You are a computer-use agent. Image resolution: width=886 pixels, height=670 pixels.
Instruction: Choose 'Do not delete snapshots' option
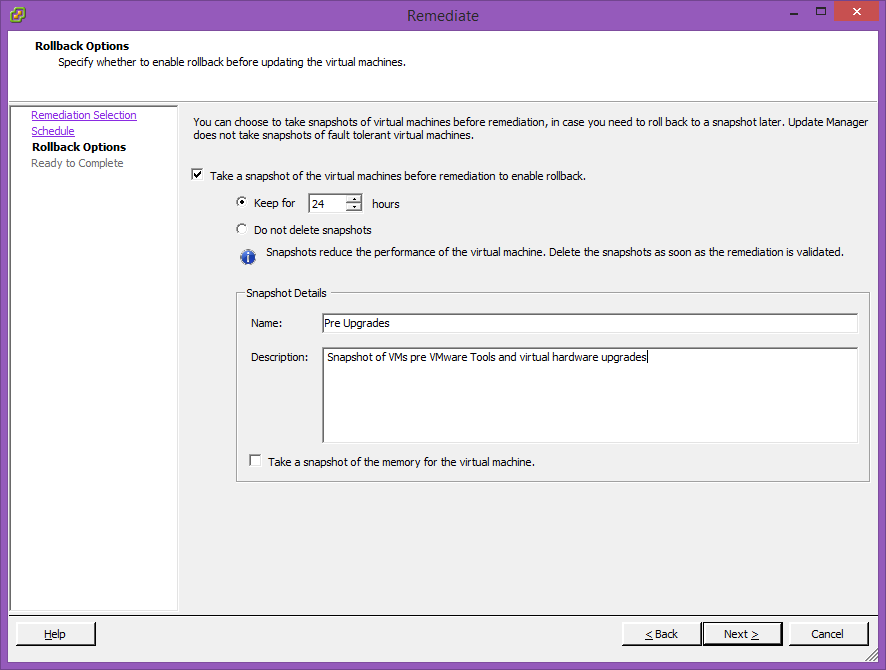point(241,229)
